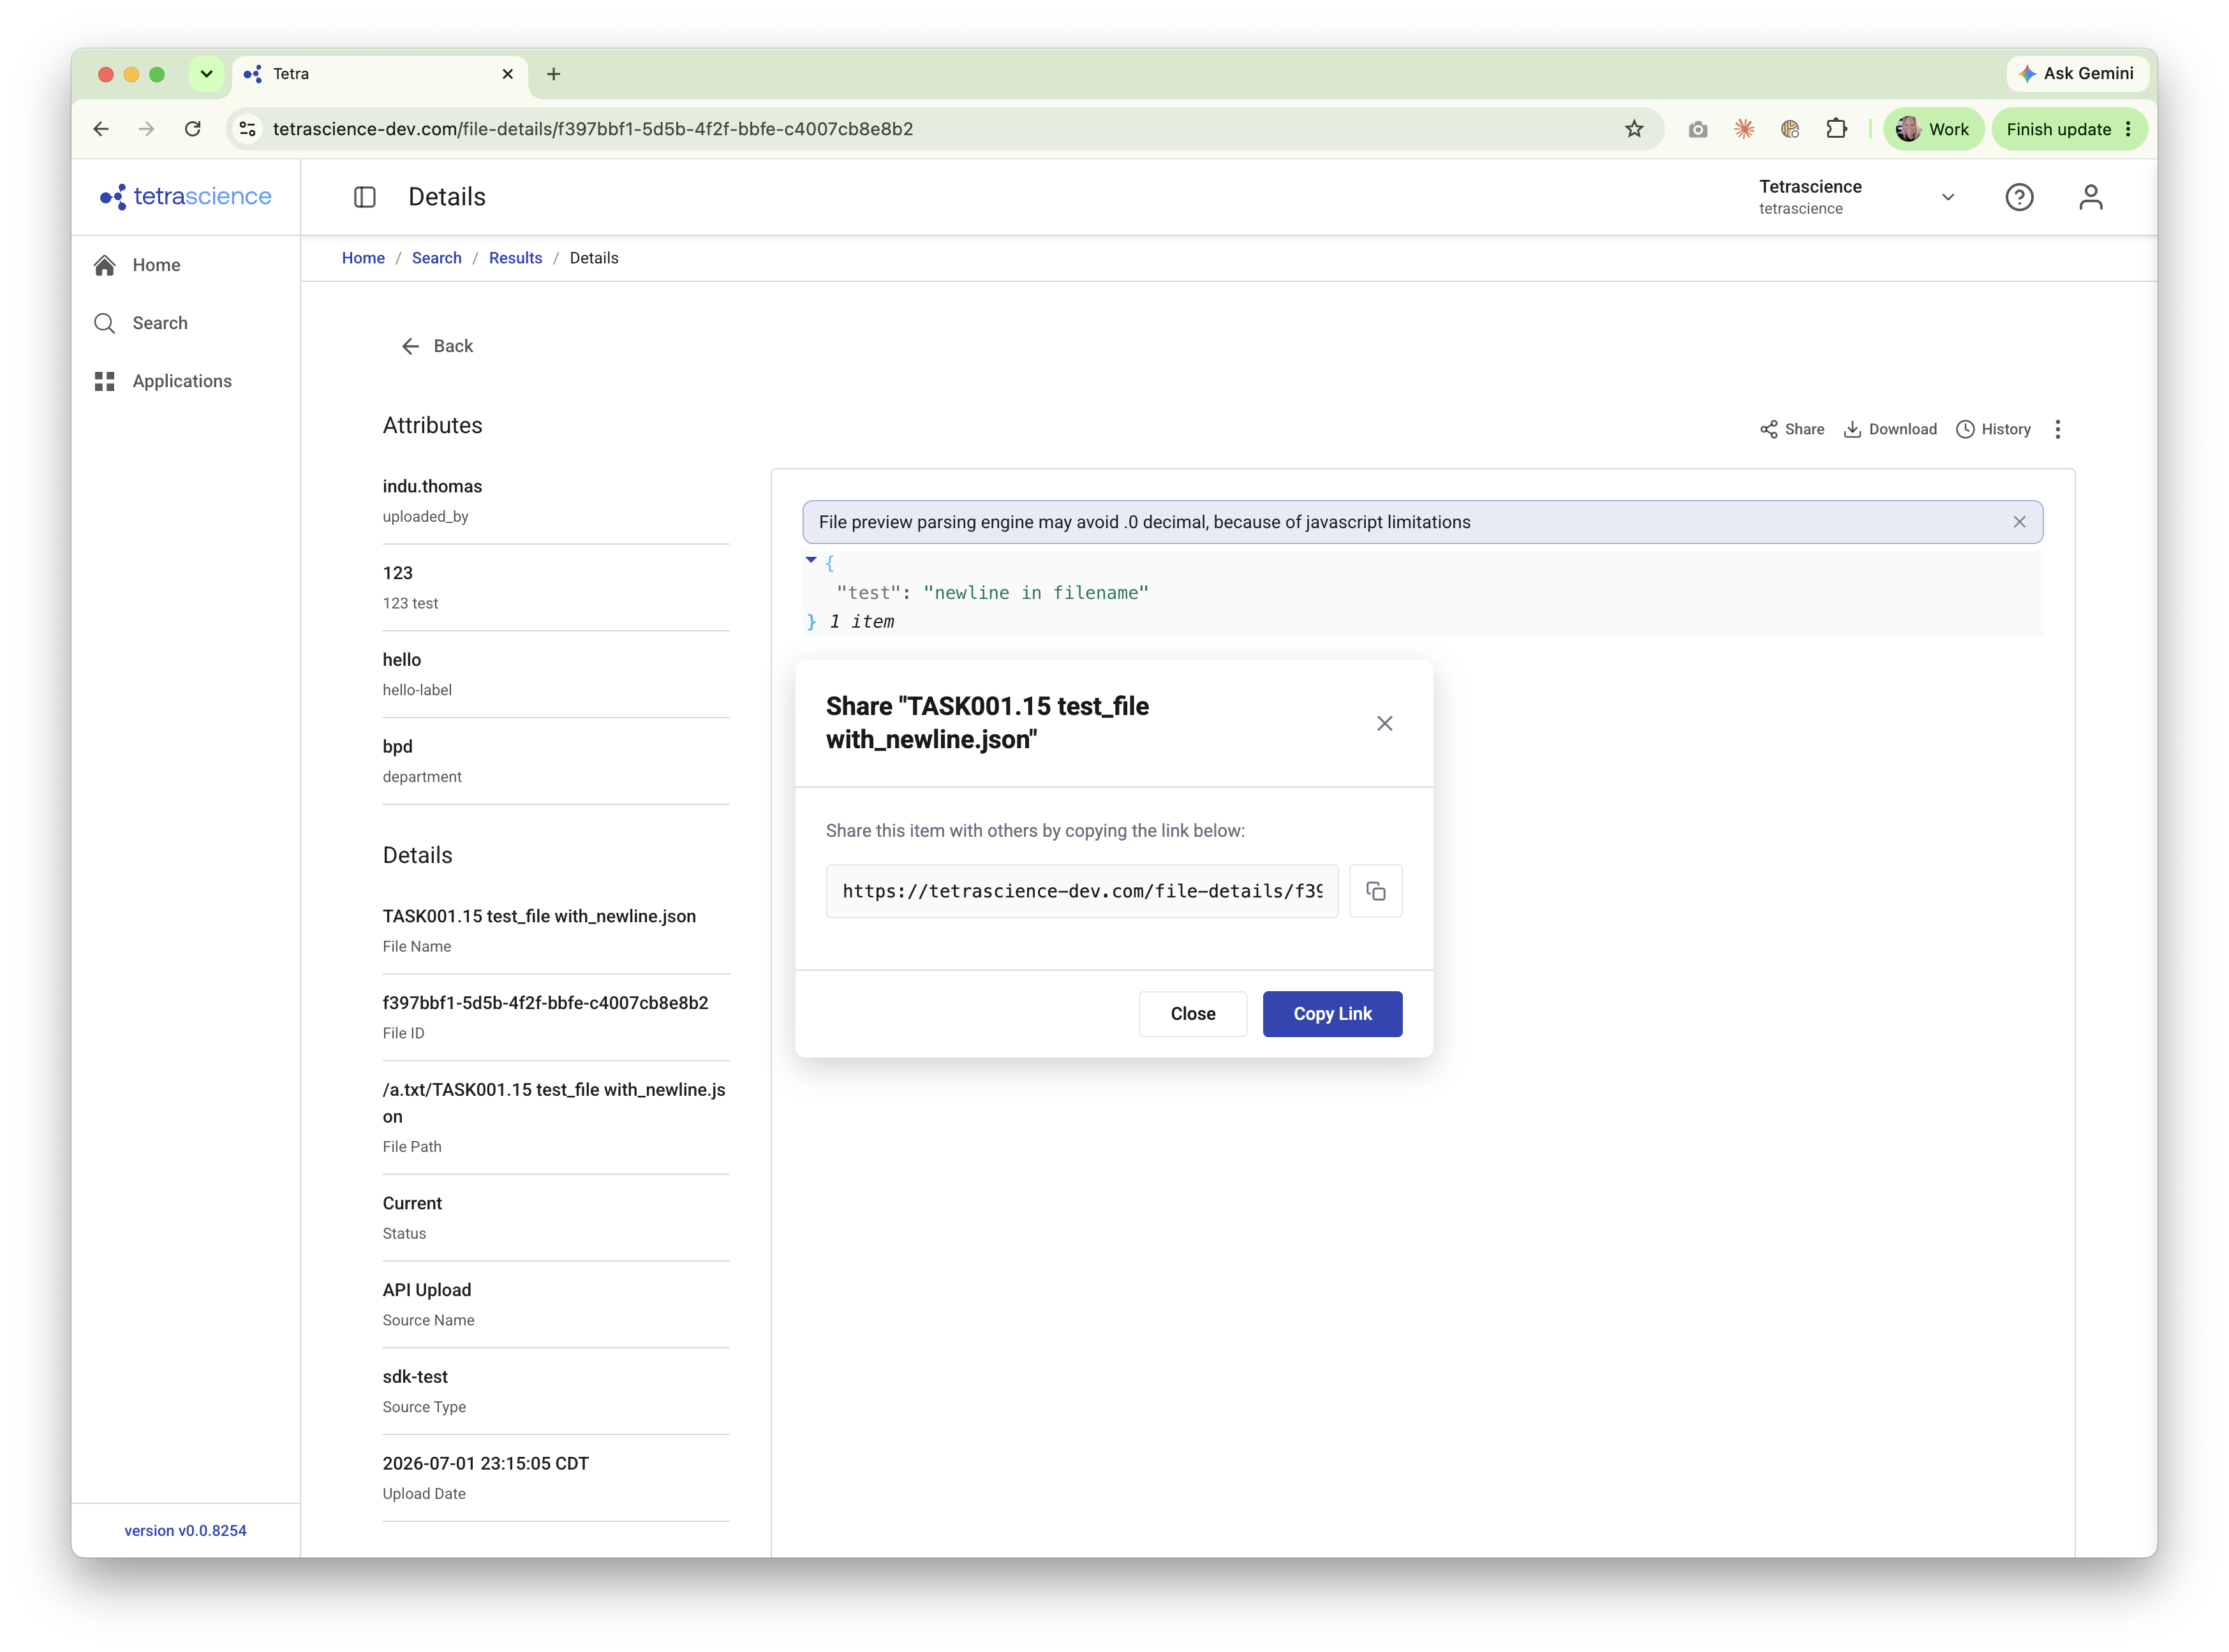Reload the page
Image resolution: width=2229 pixels, height=1652 pixels.
(x=193, y=129)
